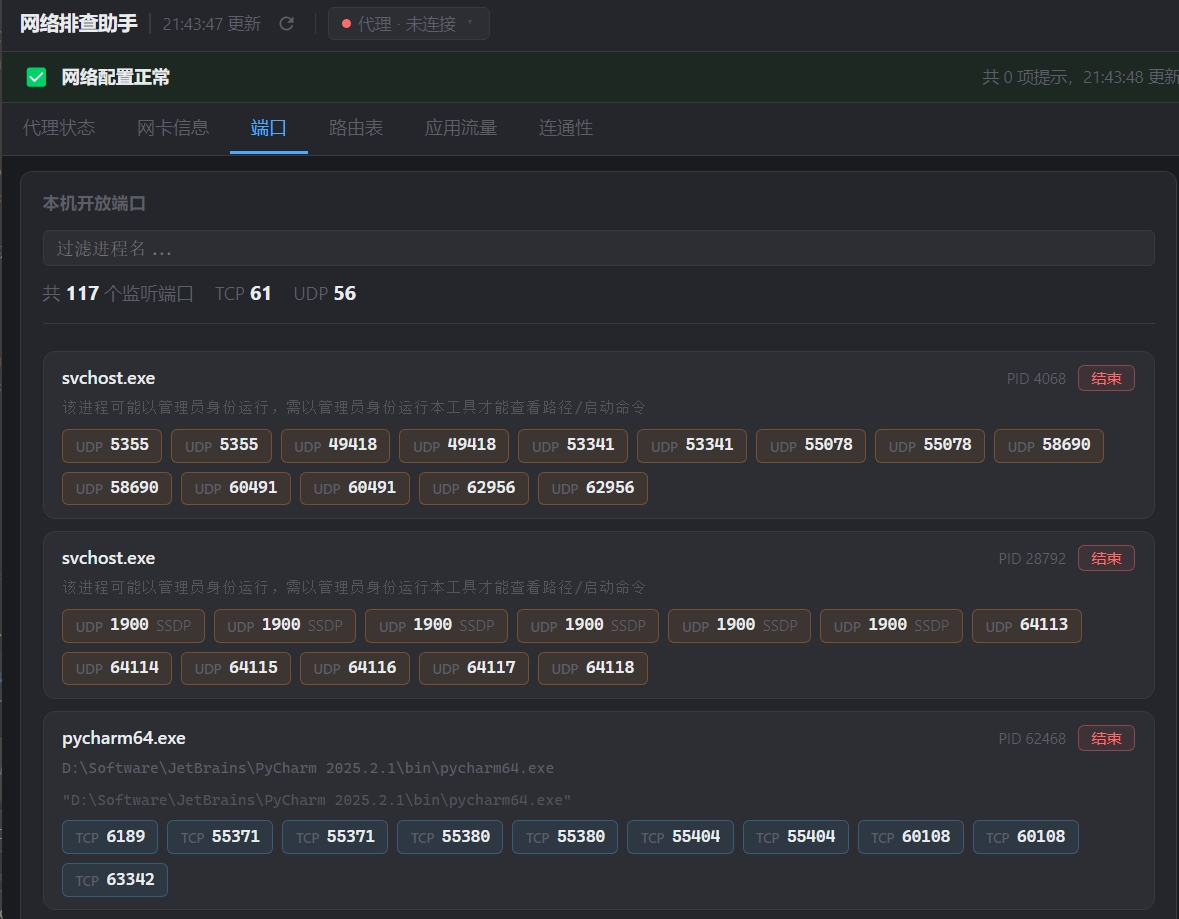
Task: End svchost.exe process with PID 28792
Action: pyautogui.click(x=1106, y=558)
